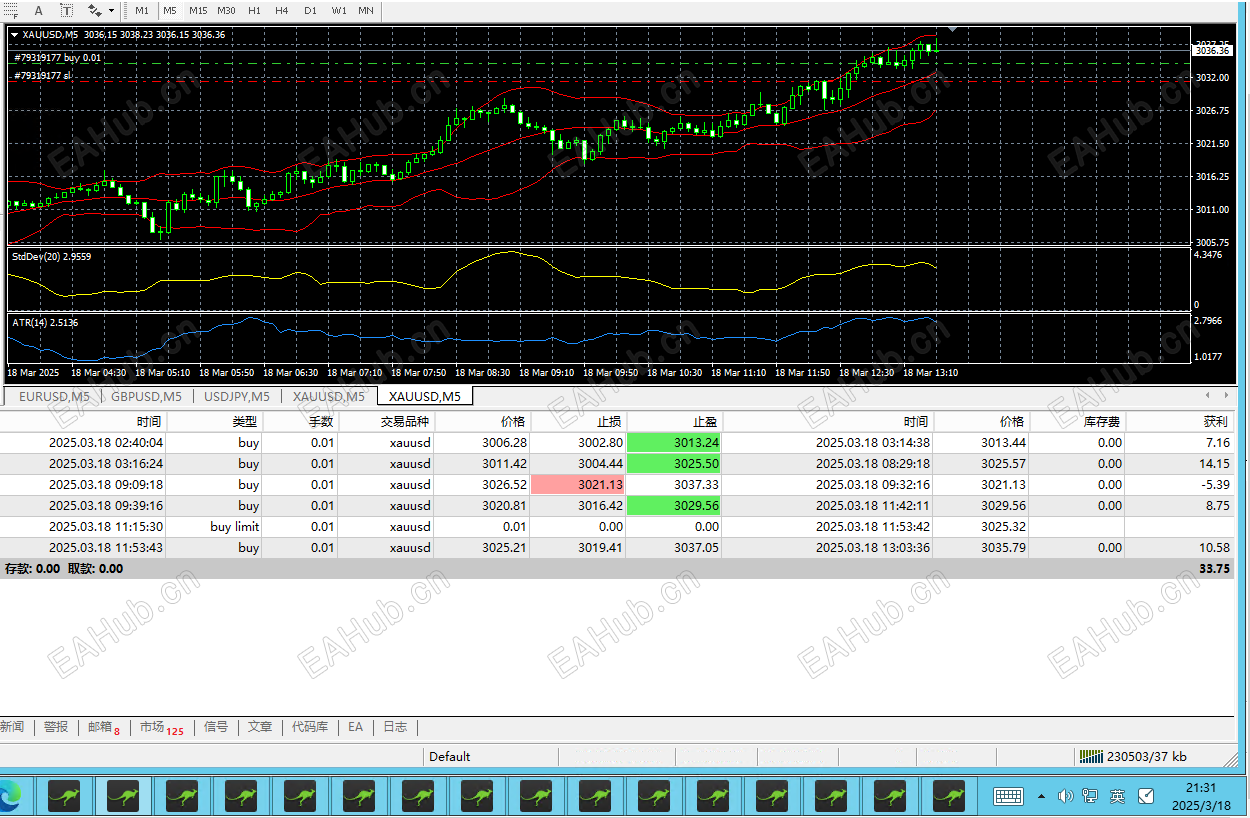This screenshot has height=818, width=1250.
Task: Open the 信号 terminal tab
Action: [216, 727]
